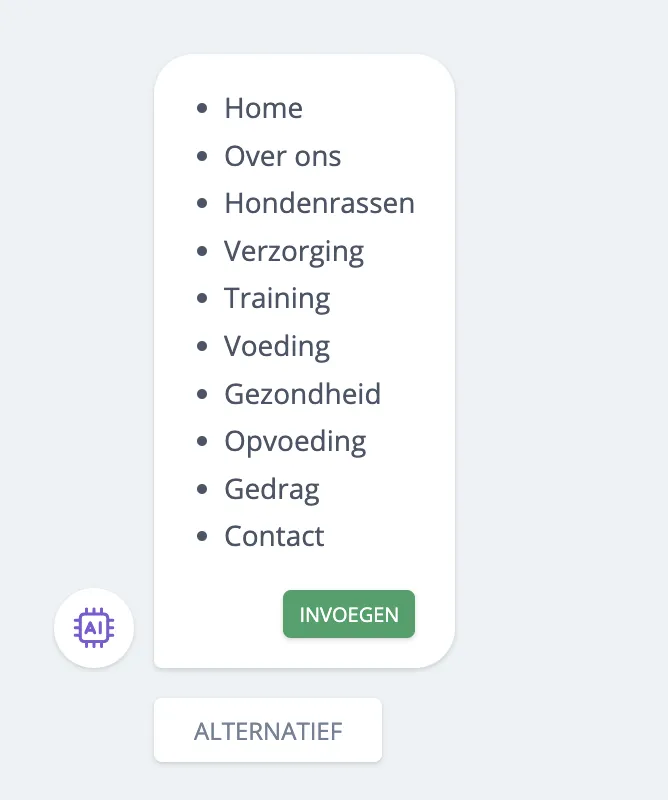Screen dimensions: 668x800
Task: Select Training from the navigation list
Action: point(277,299)
